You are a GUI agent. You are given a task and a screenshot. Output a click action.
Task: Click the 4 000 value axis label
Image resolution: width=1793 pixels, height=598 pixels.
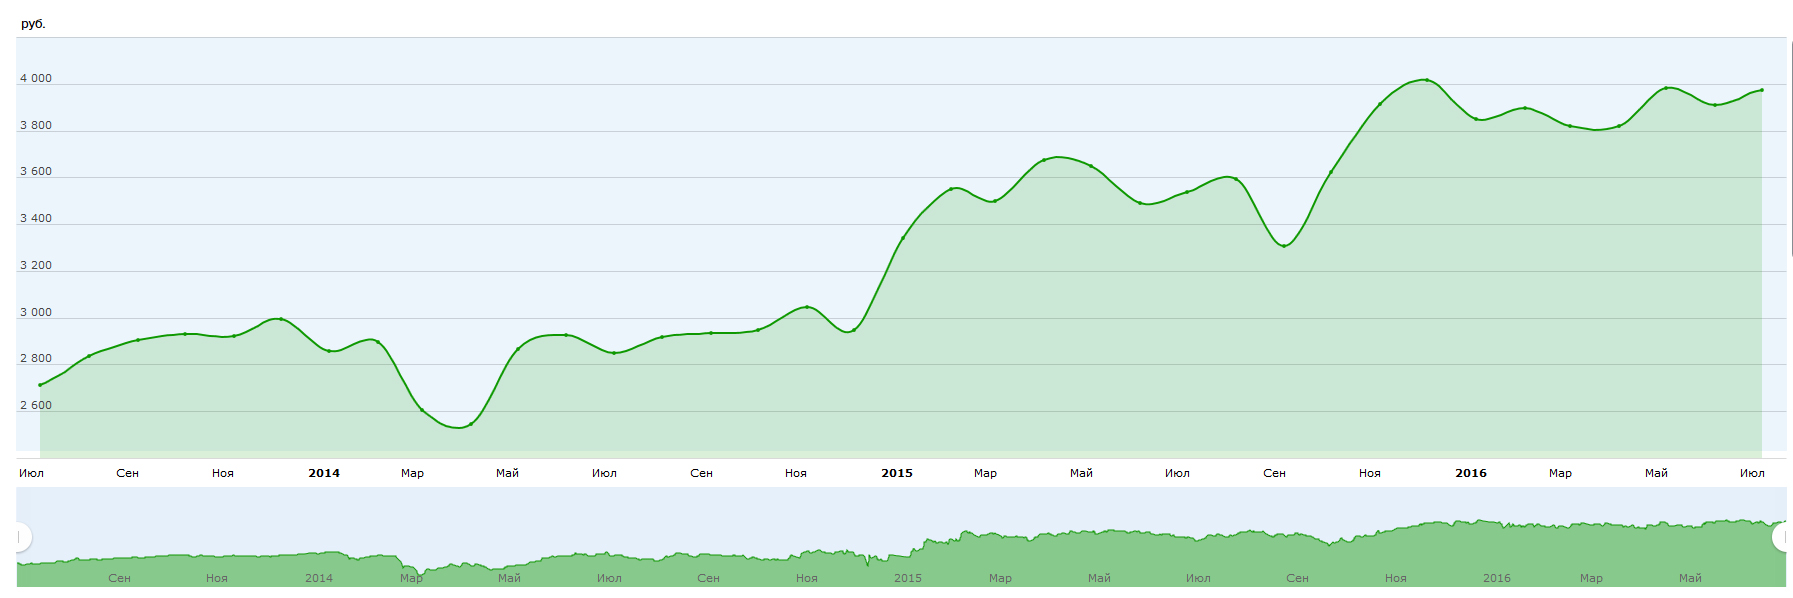click(x=36, y=78)
